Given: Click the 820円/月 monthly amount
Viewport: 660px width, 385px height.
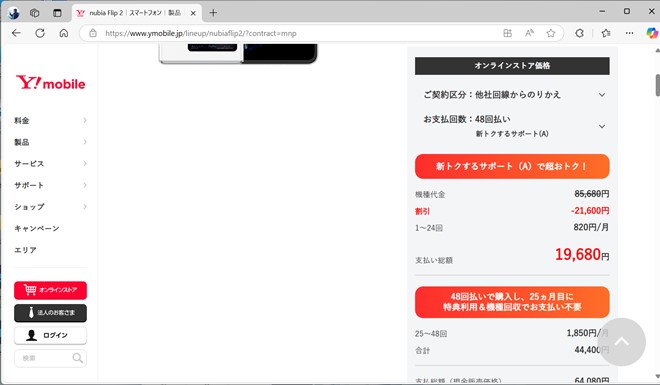Looking at the screenshot, I should [x=591, y=227].
